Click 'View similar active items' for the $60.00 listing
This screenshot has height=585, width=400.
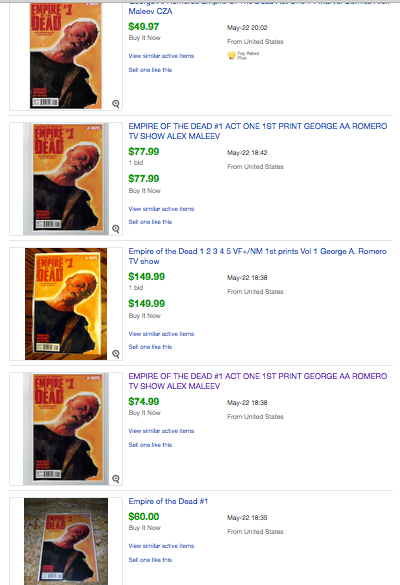(161, 546)
